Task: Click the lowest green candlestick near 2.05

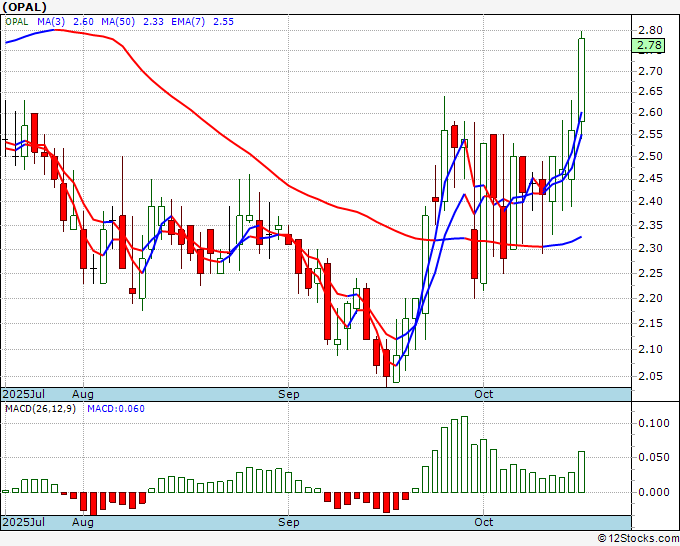Action: pyautogui.click(x=396, y=369)
